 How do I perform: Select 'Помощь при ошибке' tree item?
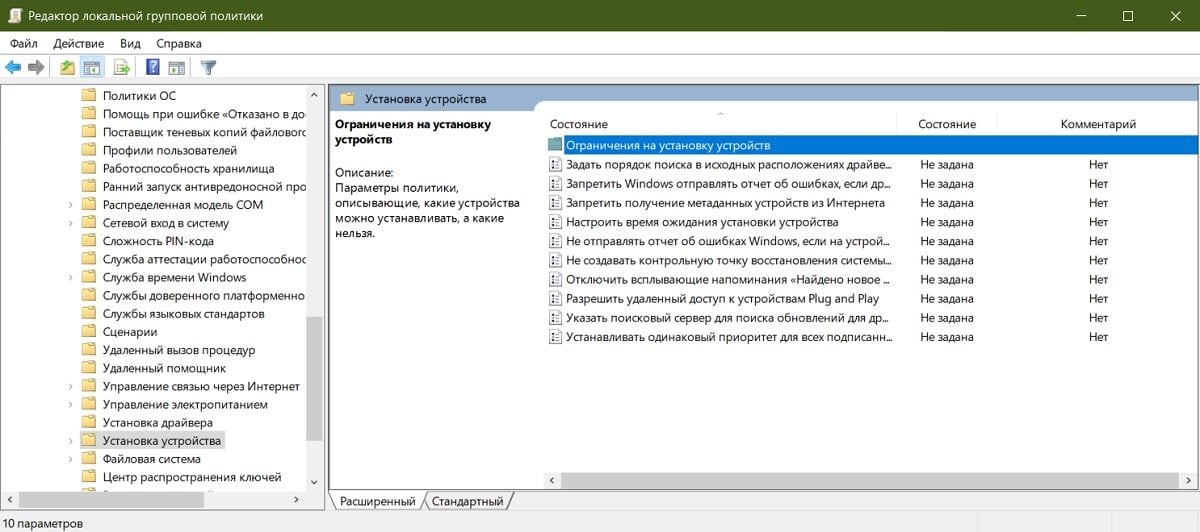tap(204, 114)
